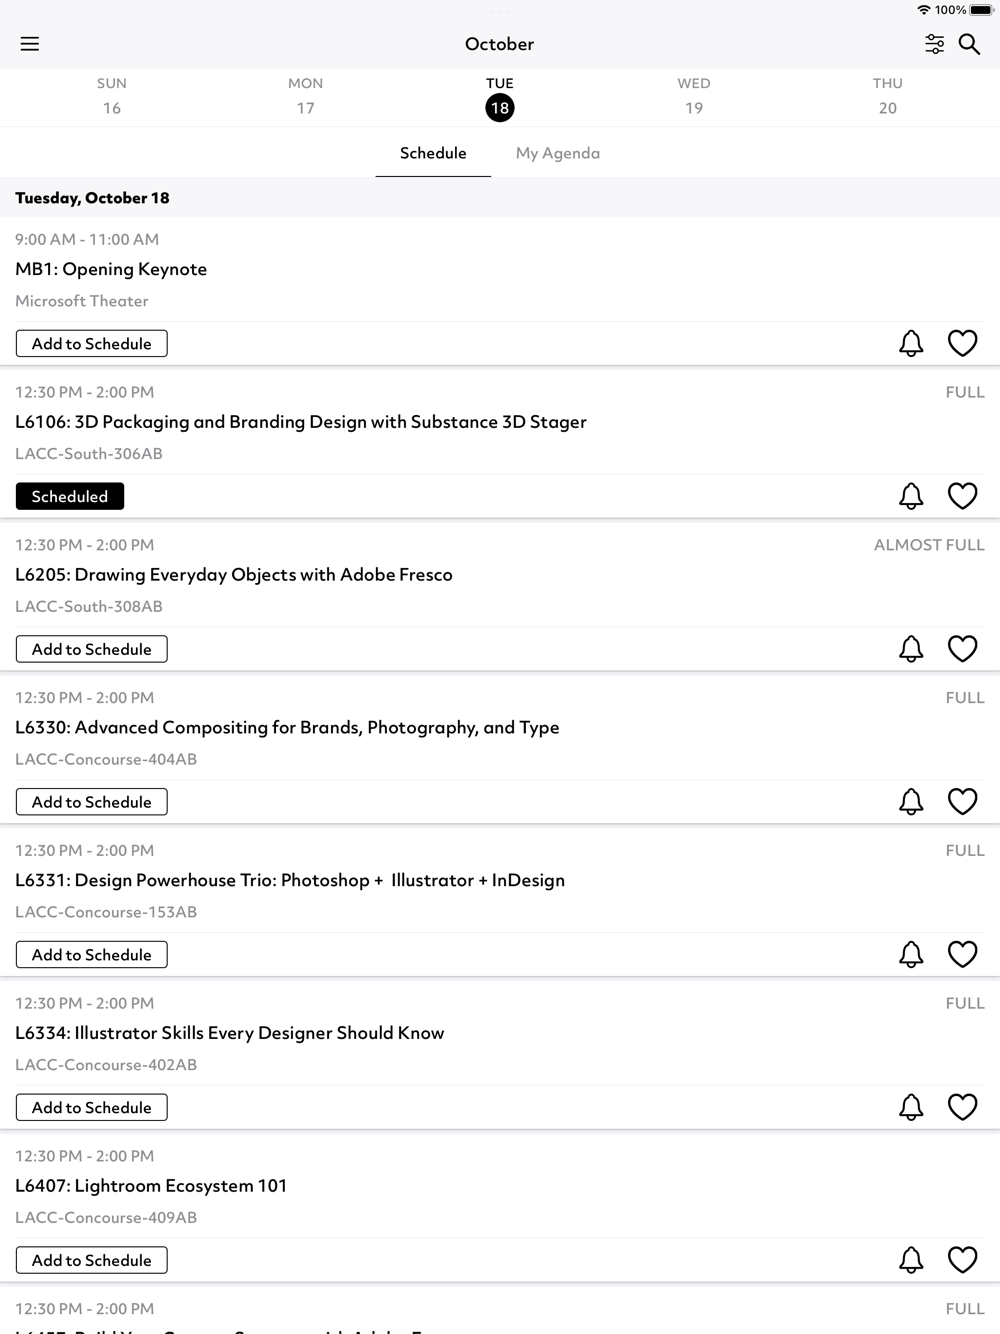The image size is (1000, 1334).
Task: Open L6330 Advanced Compositing session details
Action: (287, 728)
